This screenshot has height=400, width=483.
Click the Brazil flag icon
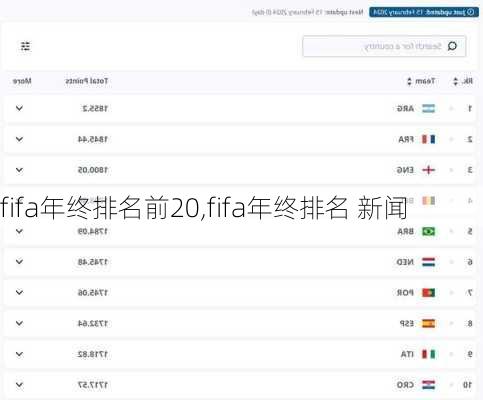(428, 231)
